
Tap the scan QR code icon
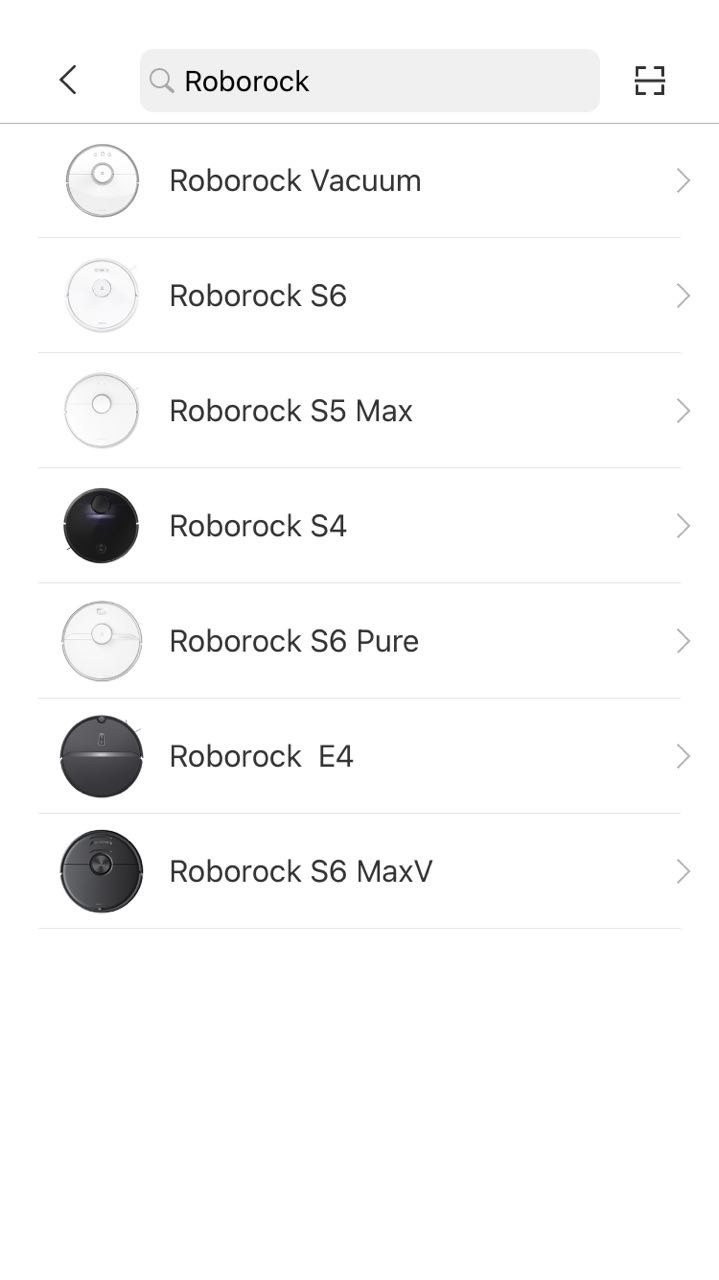click(650, 80)
